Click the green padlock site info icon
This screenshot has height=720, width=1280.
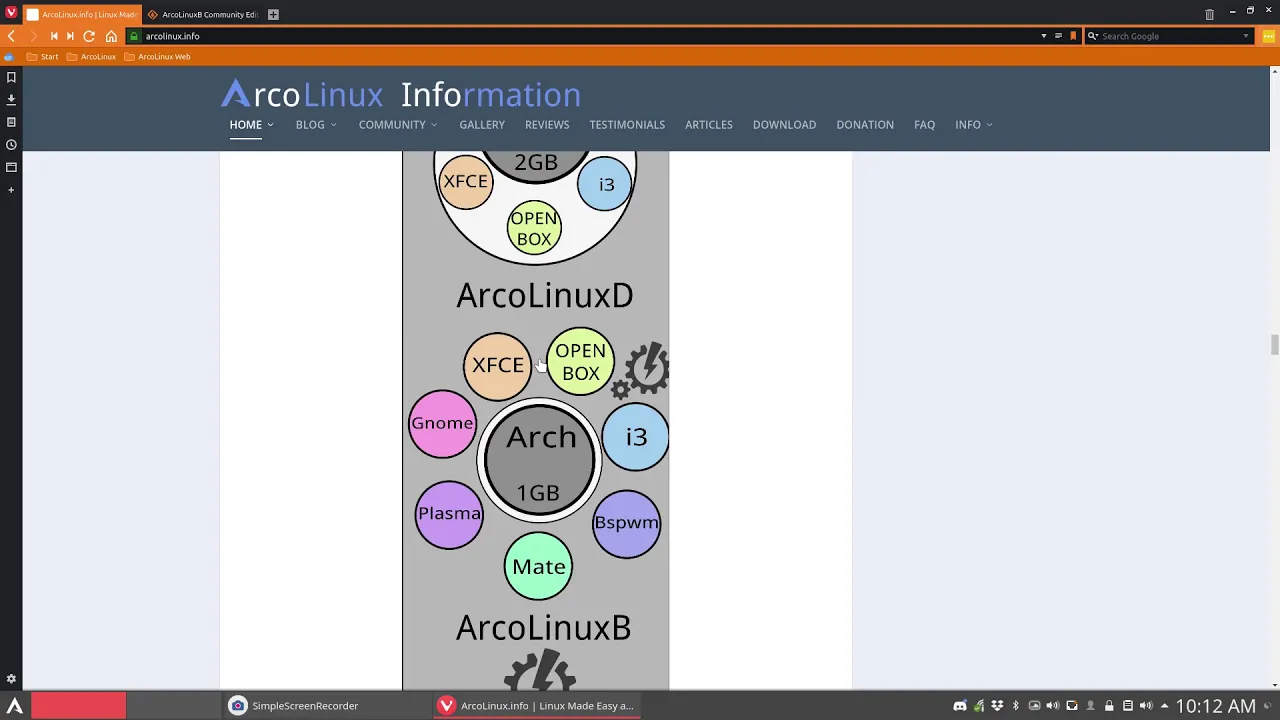[134, 36]
